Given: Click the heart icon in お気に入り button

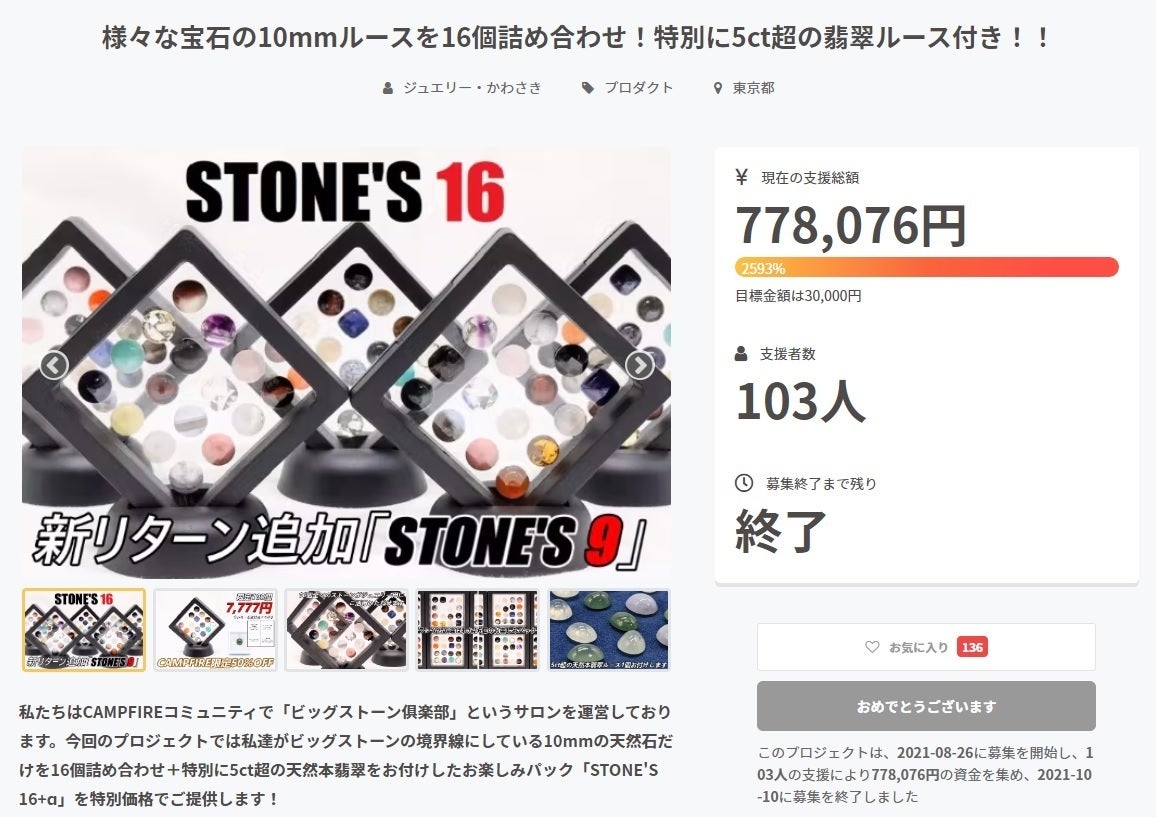Looking at the screenshot, I should pyautogui.click(x=872, y=647).
